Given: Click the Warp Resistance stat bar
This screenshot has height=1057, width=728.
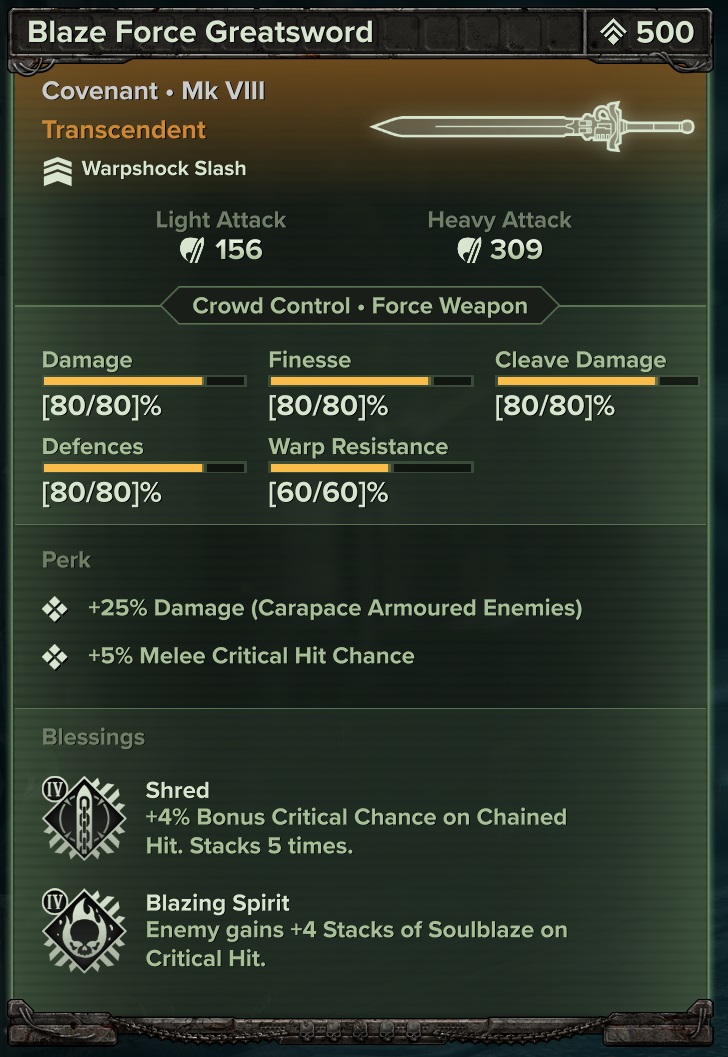Looking at the screenshot, I should pyautogui.click(x=371, y=467).
